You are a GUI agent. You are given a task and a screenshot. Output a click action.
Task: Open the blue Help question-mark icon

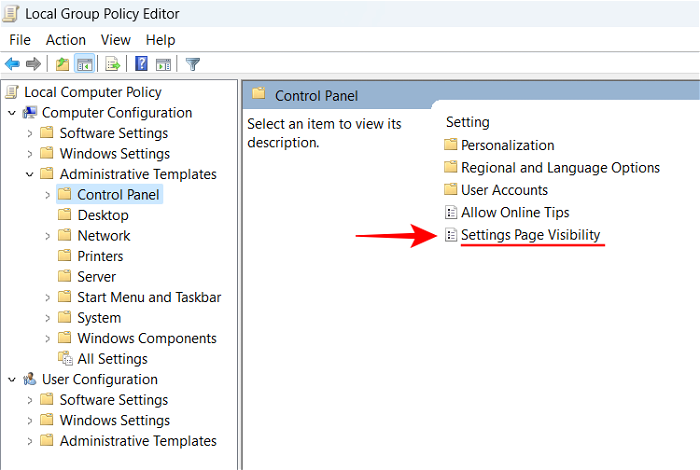(141, 64)
